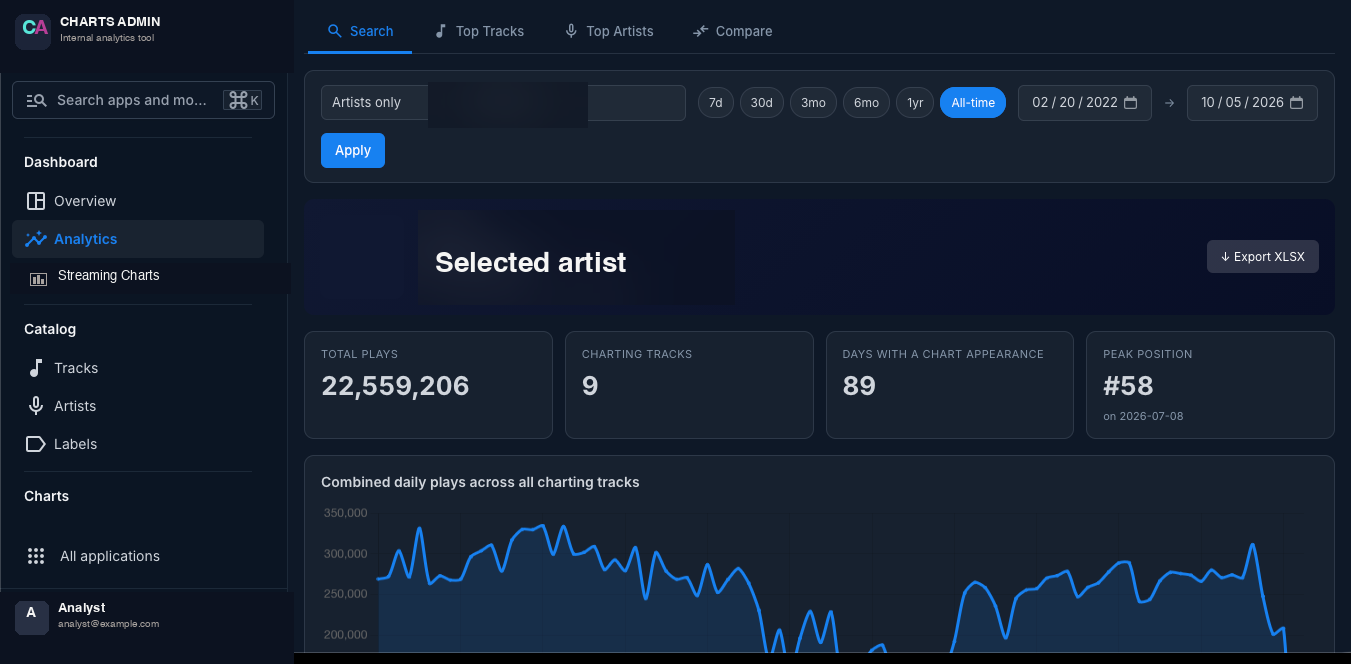Image resolution: width=1351 pixels, height=664 pixels.
Task: Click the Charts section heading
Action: (47, 496)
